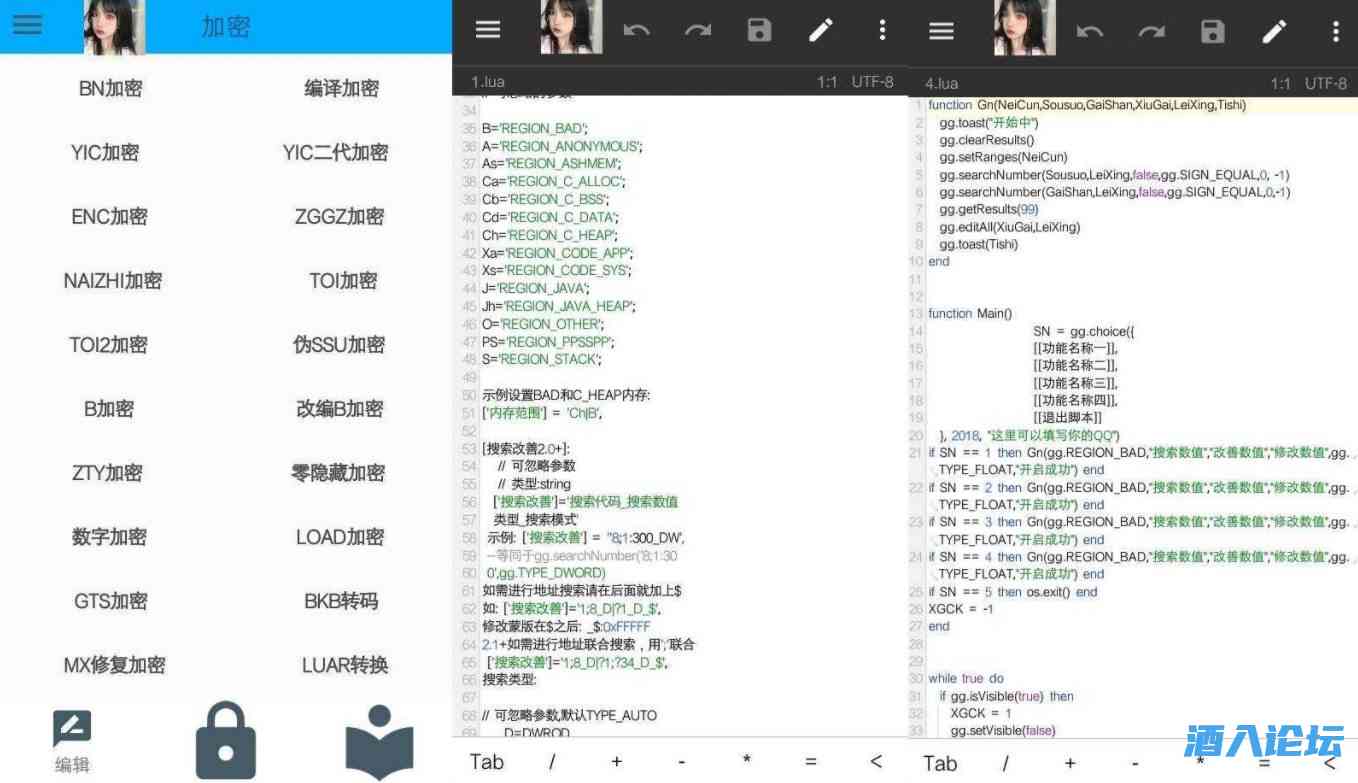Viewport: 1358px width, 783px height.
Task: Tap the book reader icon at the bottom
Action: click(x=379, y=742)
